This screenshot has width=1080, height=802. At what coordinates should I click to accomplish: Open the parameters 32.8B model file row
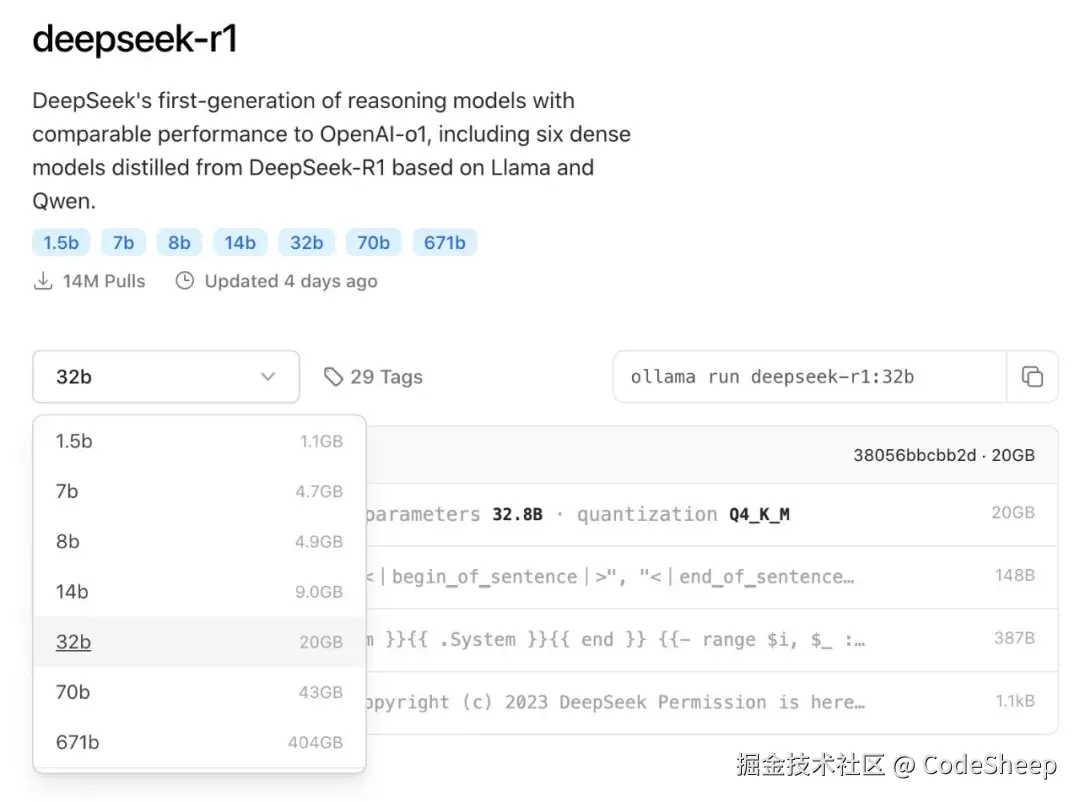tap(700, 514)
